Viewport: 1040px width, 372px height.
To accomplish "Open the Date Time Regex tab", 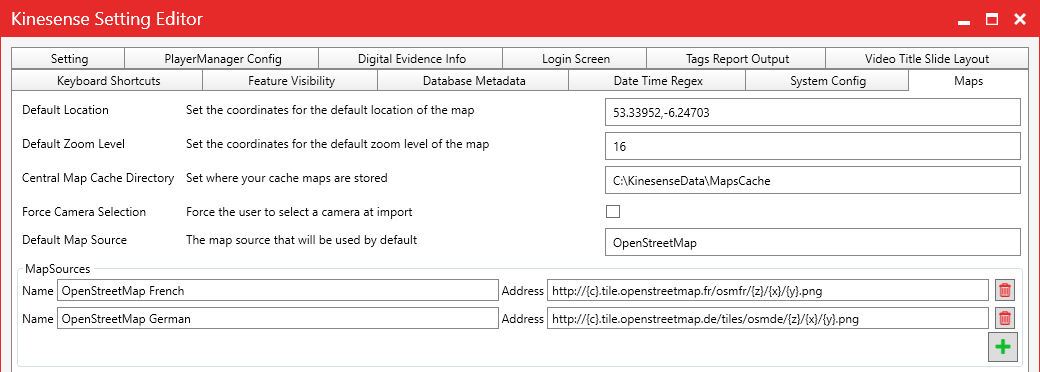I will point(658,81).
